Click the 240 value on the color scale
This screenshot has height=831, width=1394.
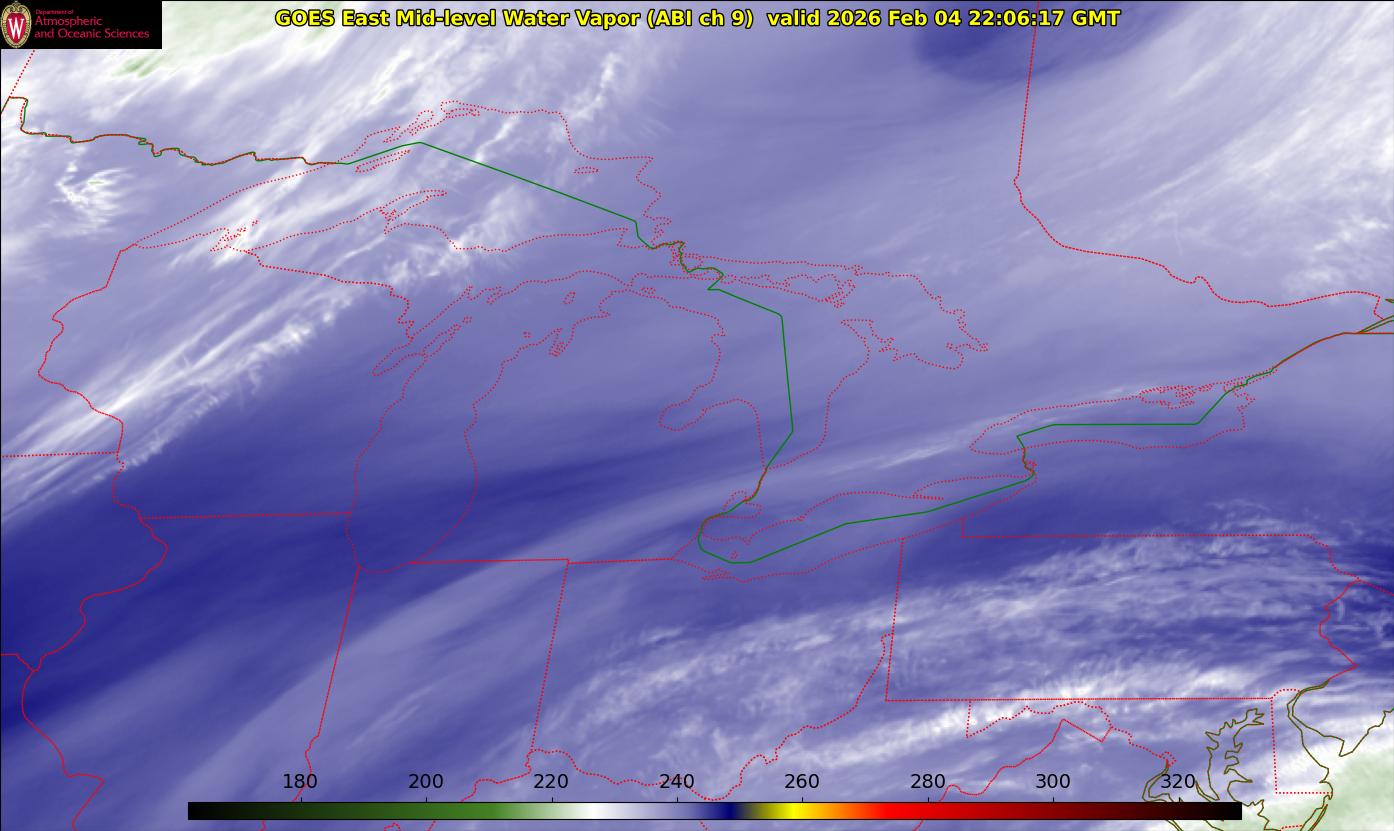[x=677, y=782]
